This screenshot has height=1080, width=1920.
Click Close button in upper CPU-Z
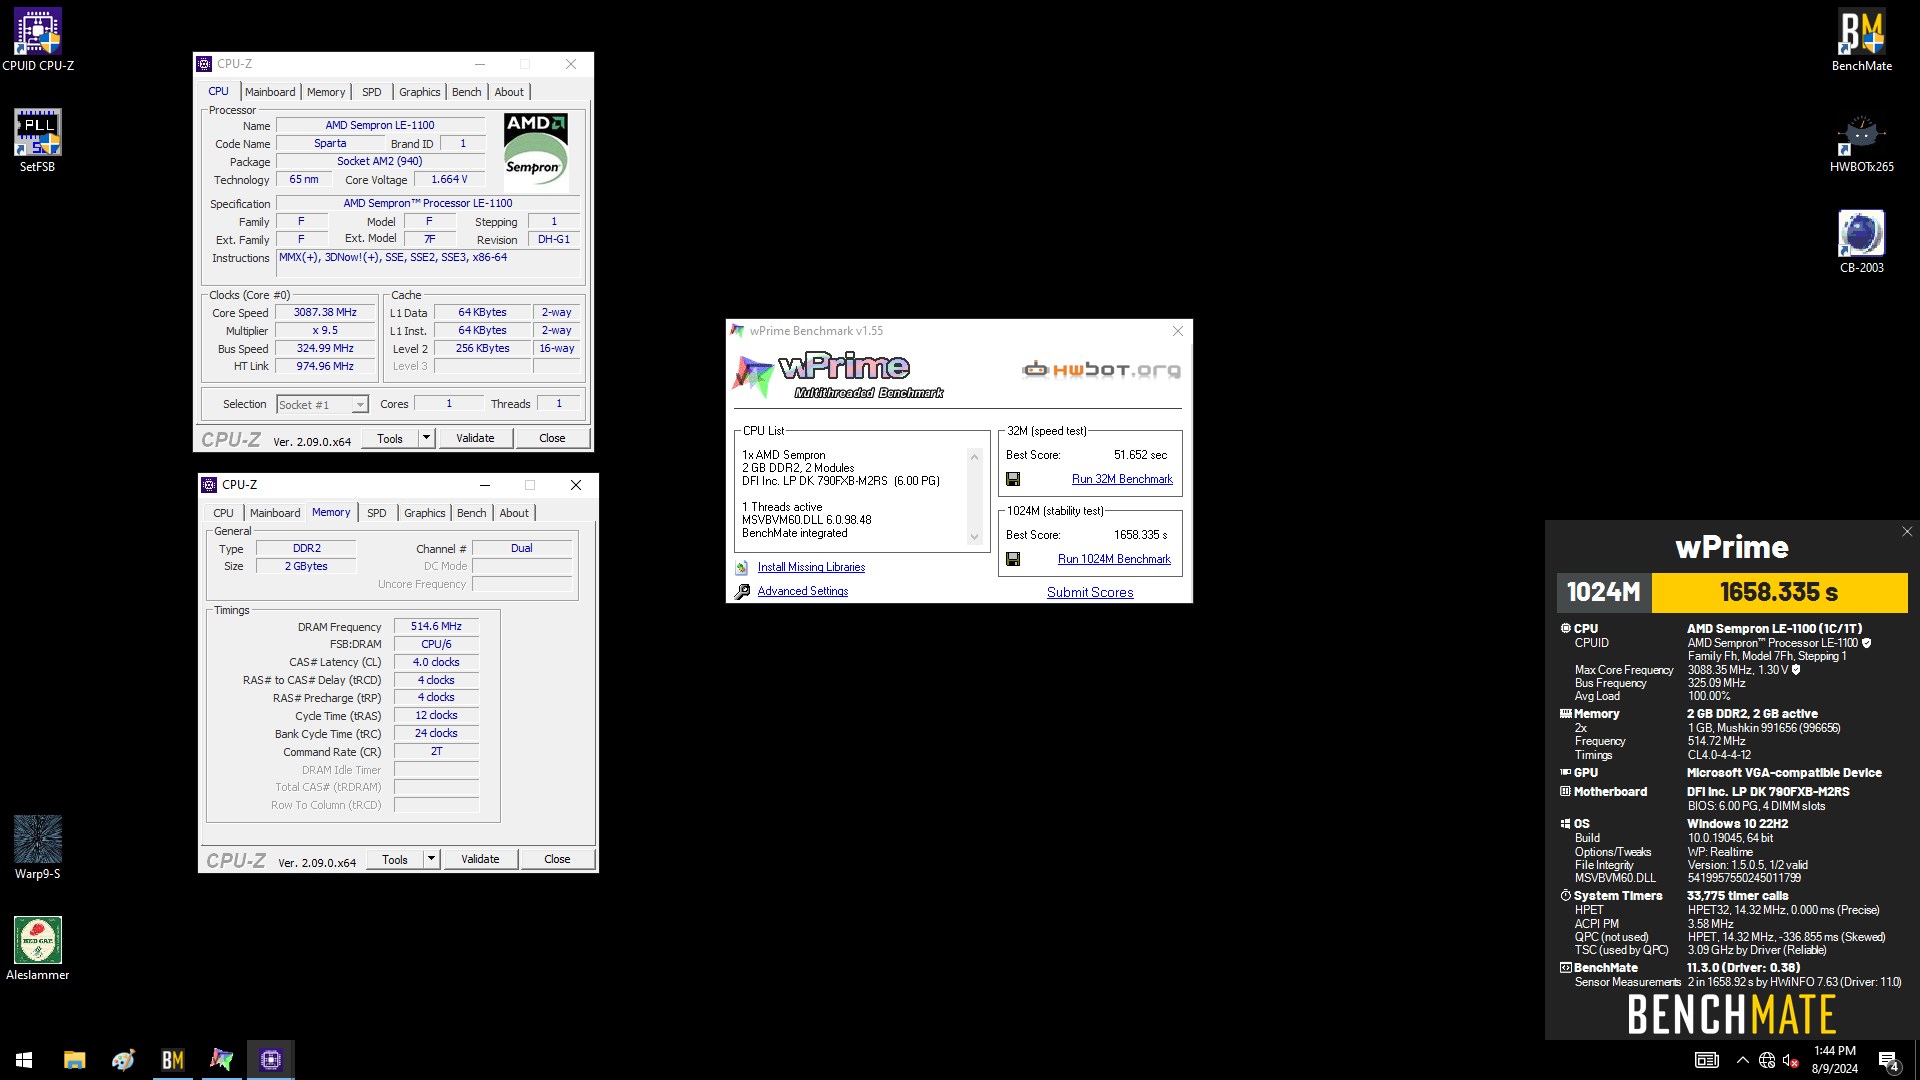click(x=552, y=438)
